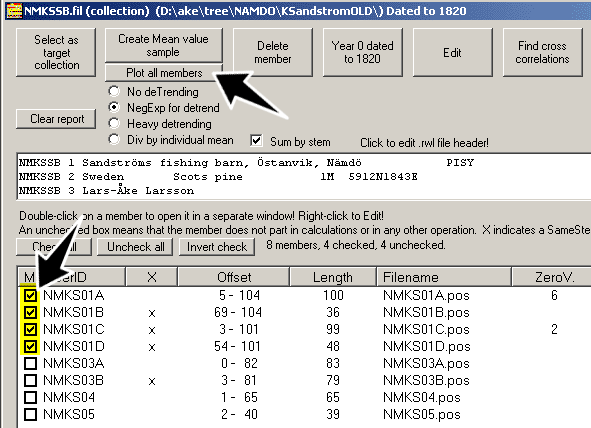Click the application icon in the title bar
The image size is (591, 428).
14,11
